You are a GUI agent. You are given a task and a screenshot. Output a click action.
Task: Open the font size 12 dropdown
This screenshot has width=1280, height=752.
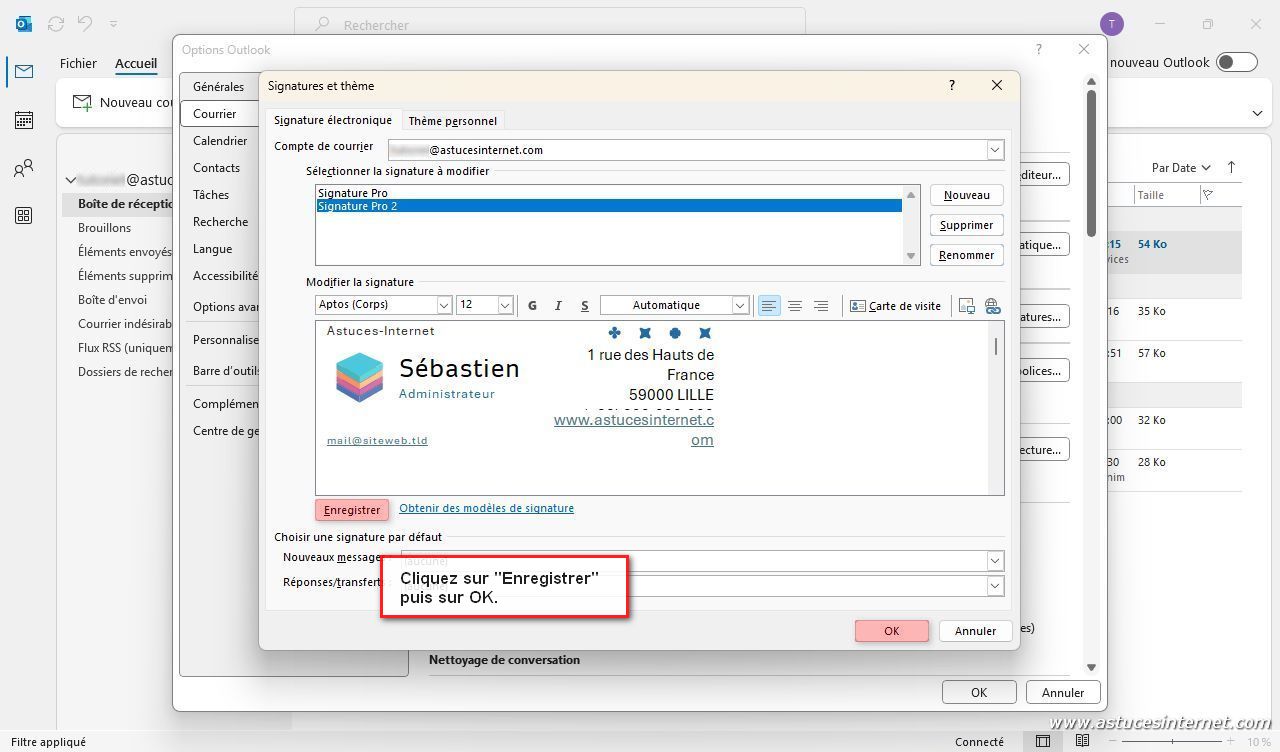tap(505, 306)
